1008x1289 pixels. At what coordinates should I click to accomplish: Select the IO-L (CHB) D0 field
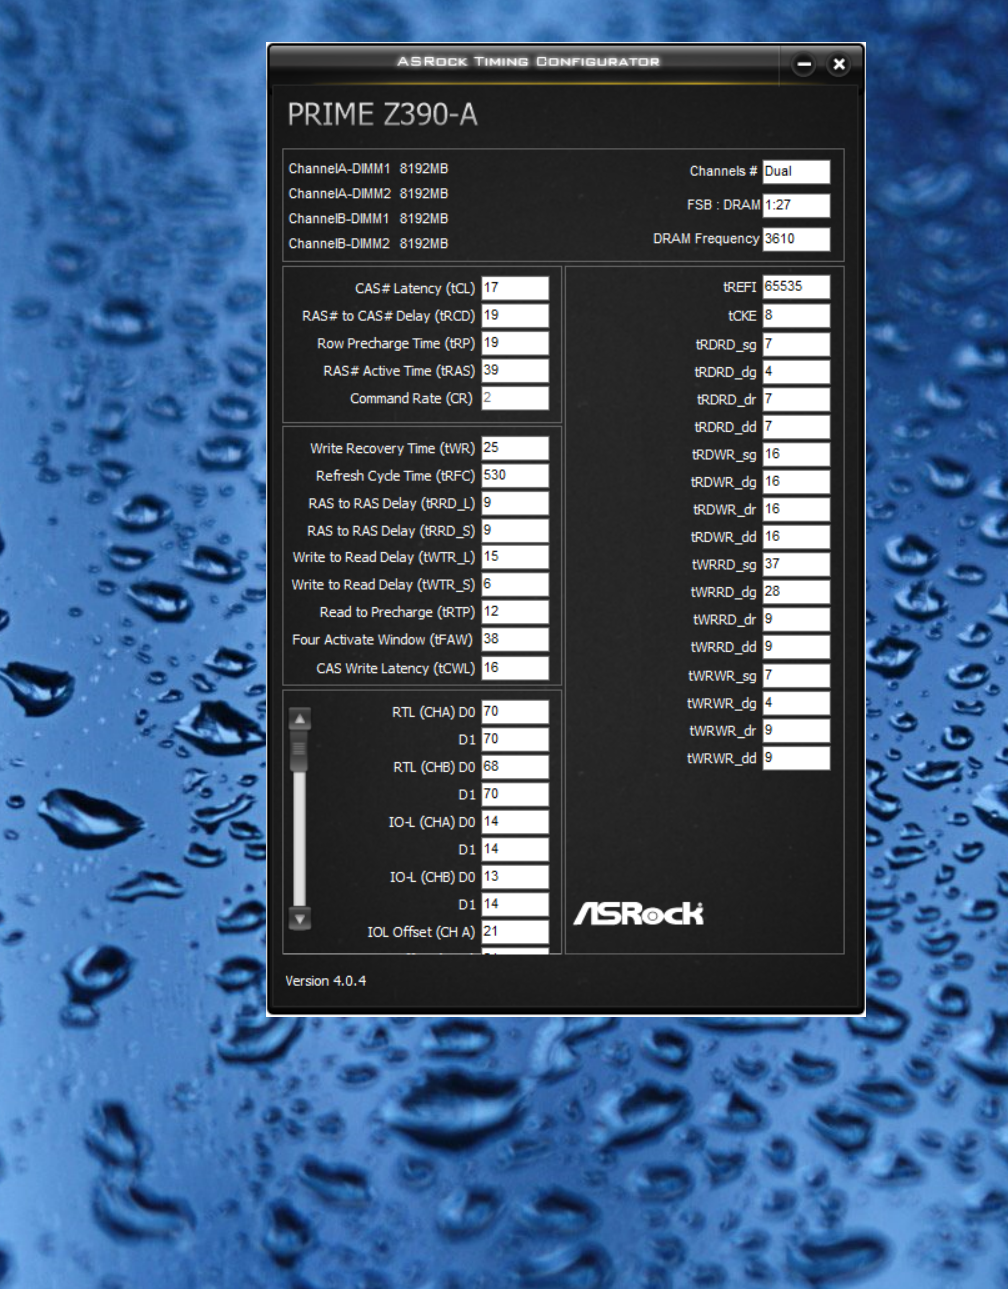click(x=515, y=877)
